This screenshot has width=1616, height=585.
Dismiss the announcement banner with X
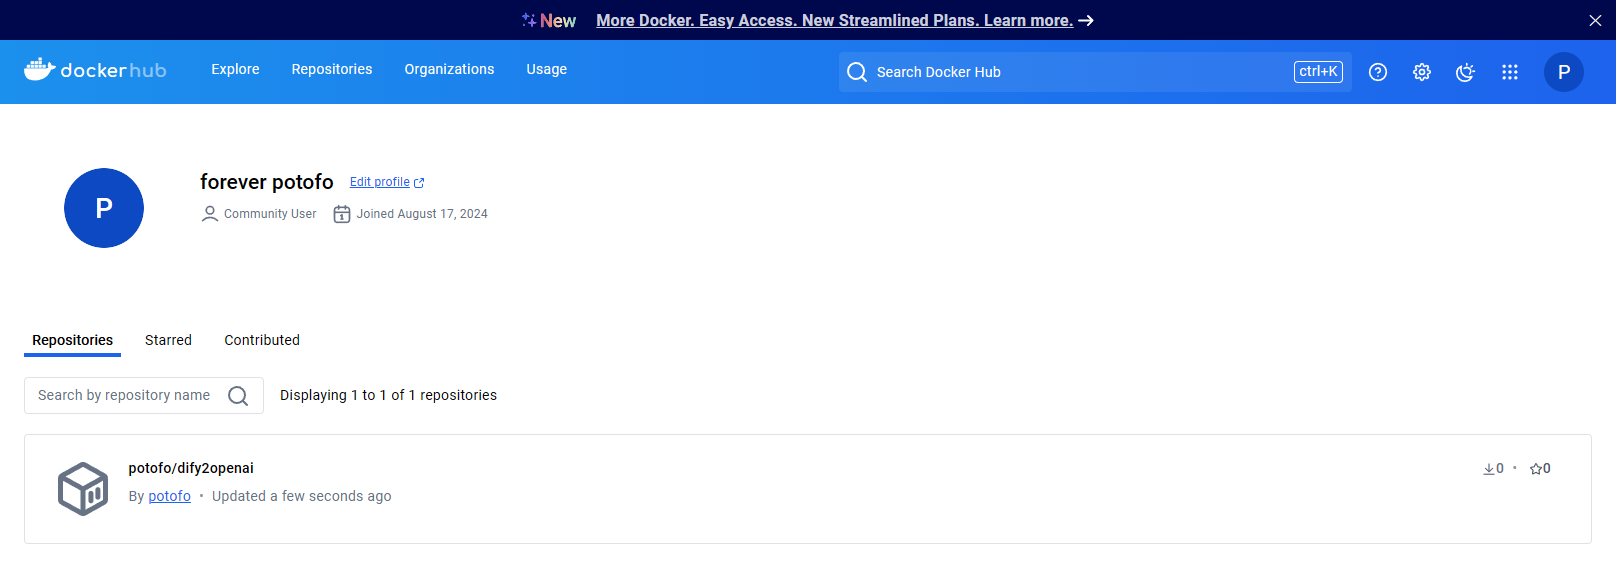click(x=1595, y=20)
